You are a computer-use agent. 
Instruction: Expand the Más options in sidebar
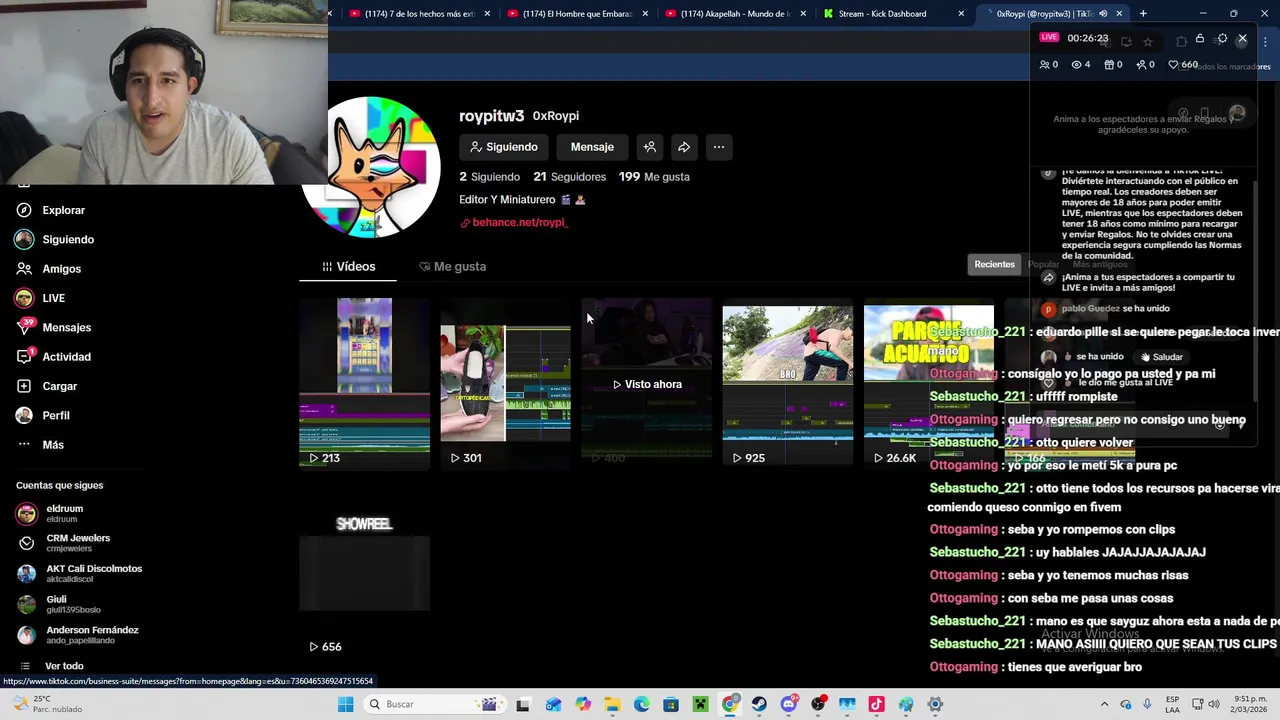tap(40, 445)
